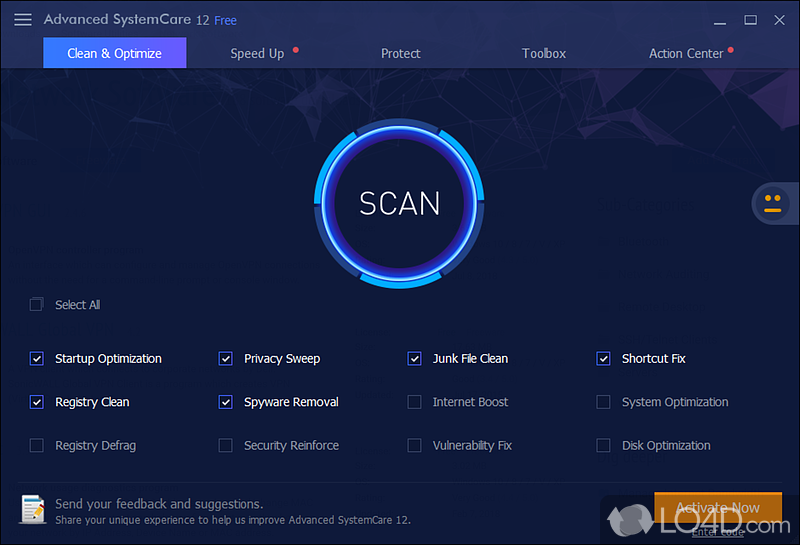The image size is (800, 545).
Task: Click the Activate Now button
Action: click(718, 508)
